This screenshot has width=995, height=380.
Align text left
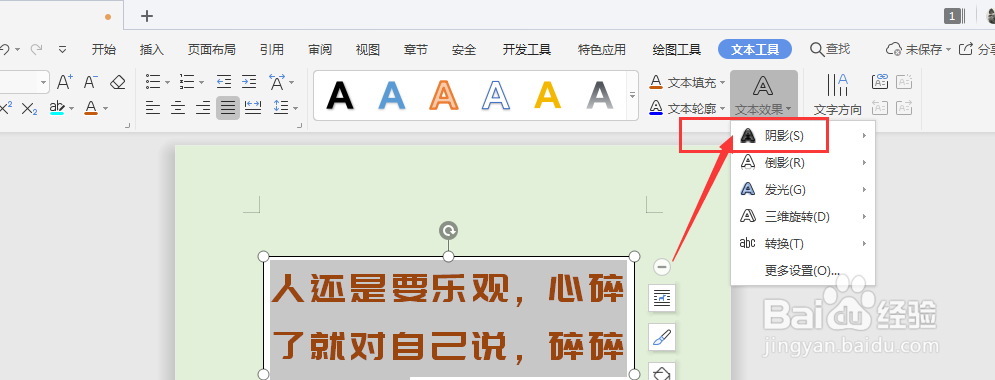click(152, 108)
